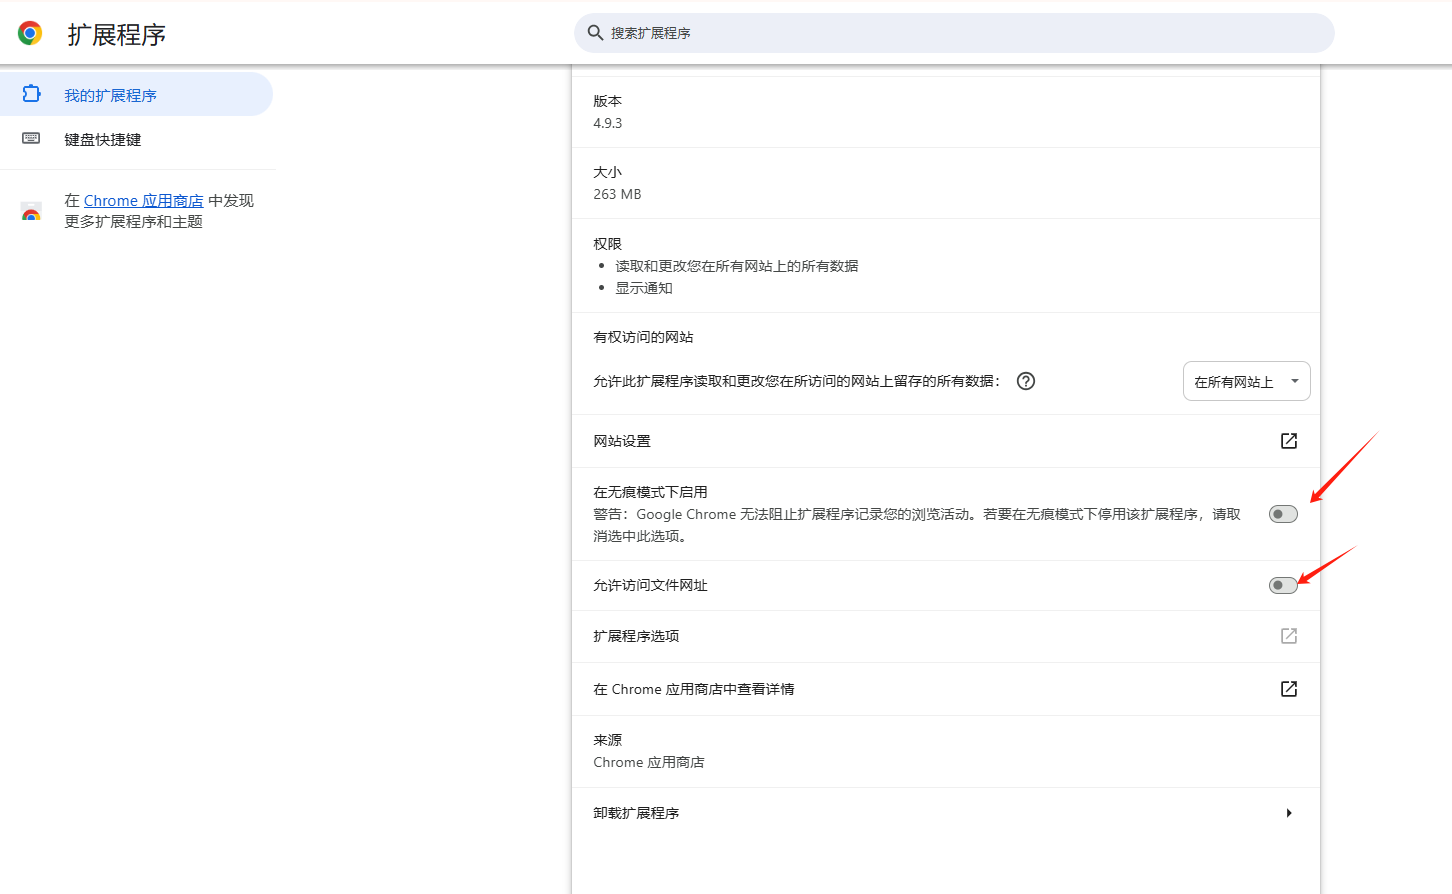Click the Chrome Web Store rainbow icon
1452x894 pixels.
pyautogui.click(x=31, y=211)
